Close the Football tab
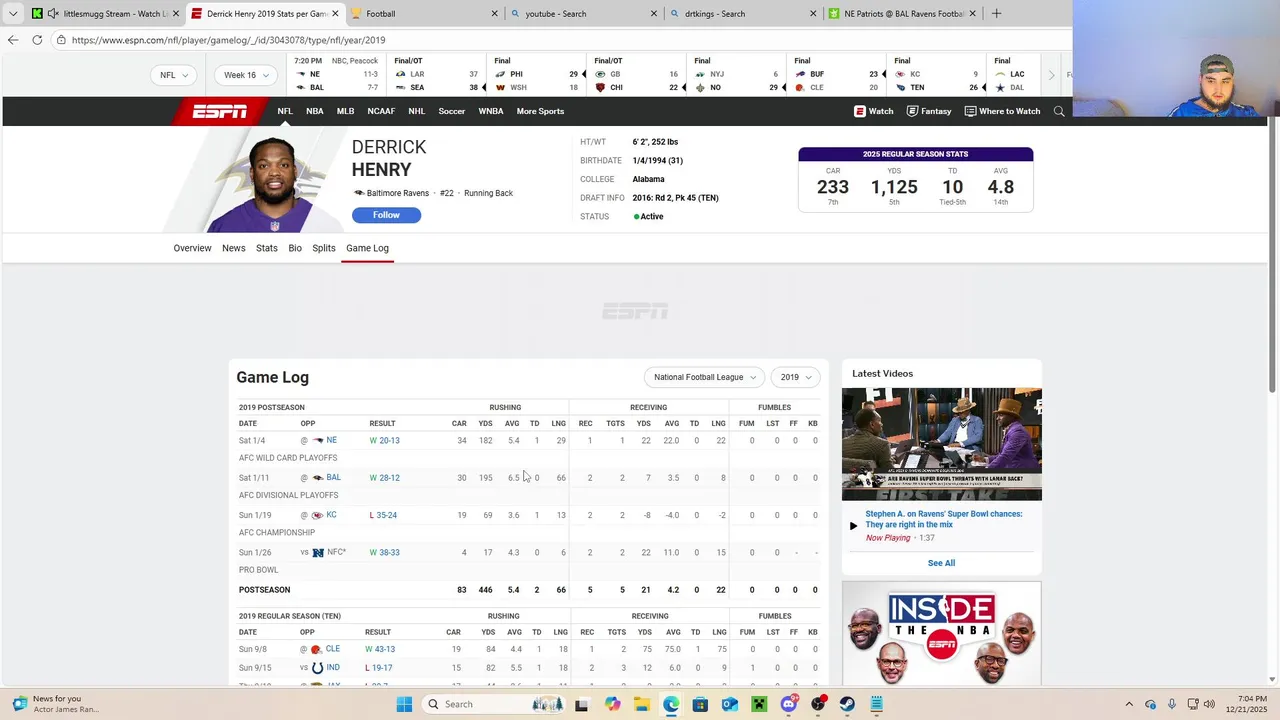 (x=494, y=14)
